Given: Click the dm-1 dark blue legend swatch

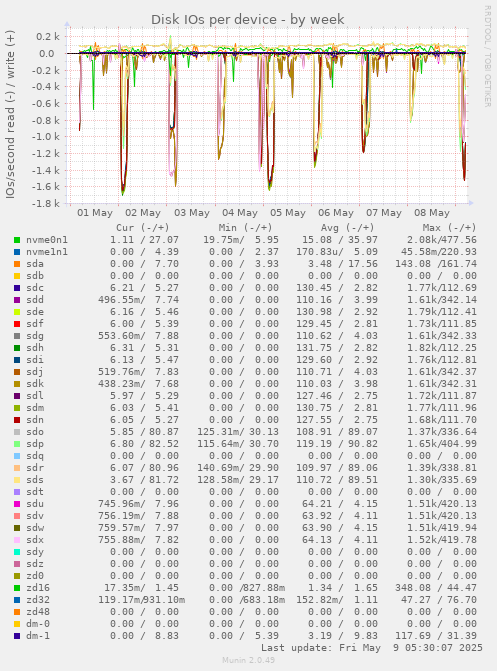Looking at the screenshot, I should point(17,635).
